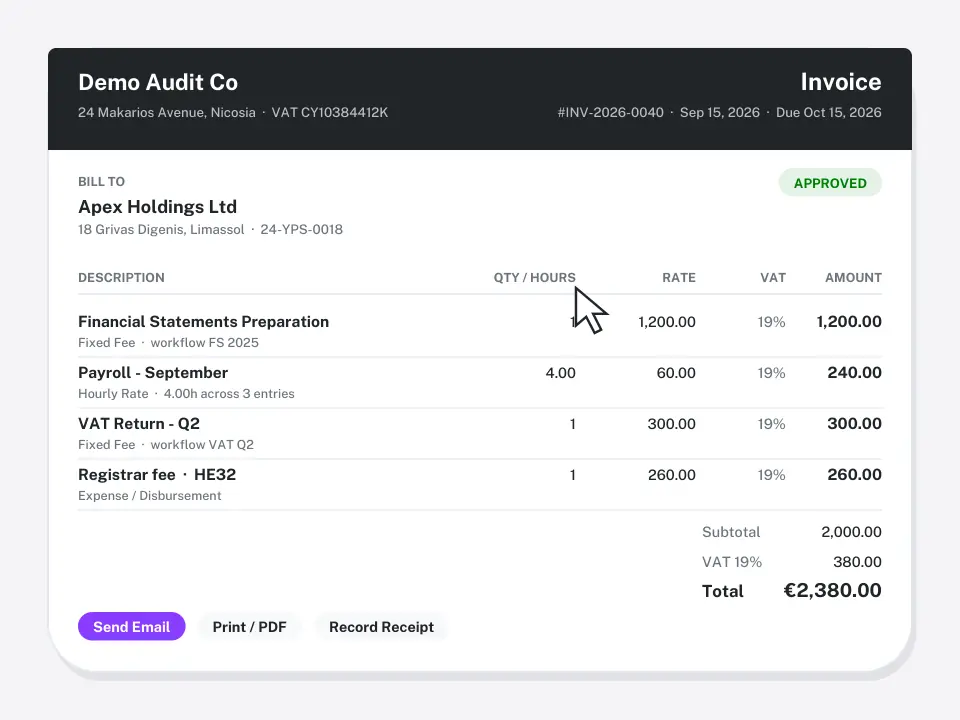
Task: Click the bold 300.00 amount
Action: [x=854, y=424]
